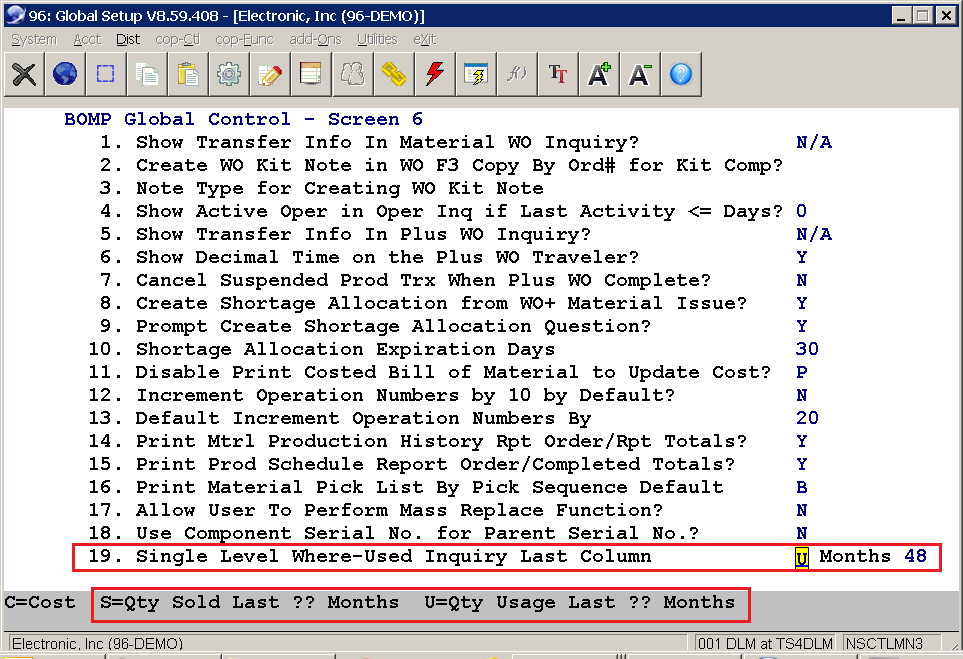This screenshot has height=659, width=963.
Task: Click the red Tt font icon
Action: coord(558,75)
